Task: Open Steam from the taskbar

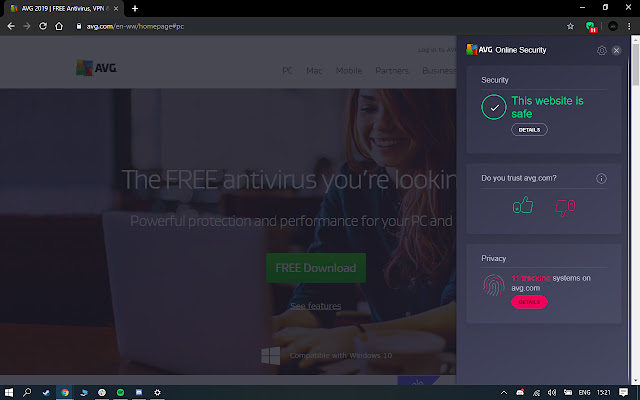Action: click(46, 393)
